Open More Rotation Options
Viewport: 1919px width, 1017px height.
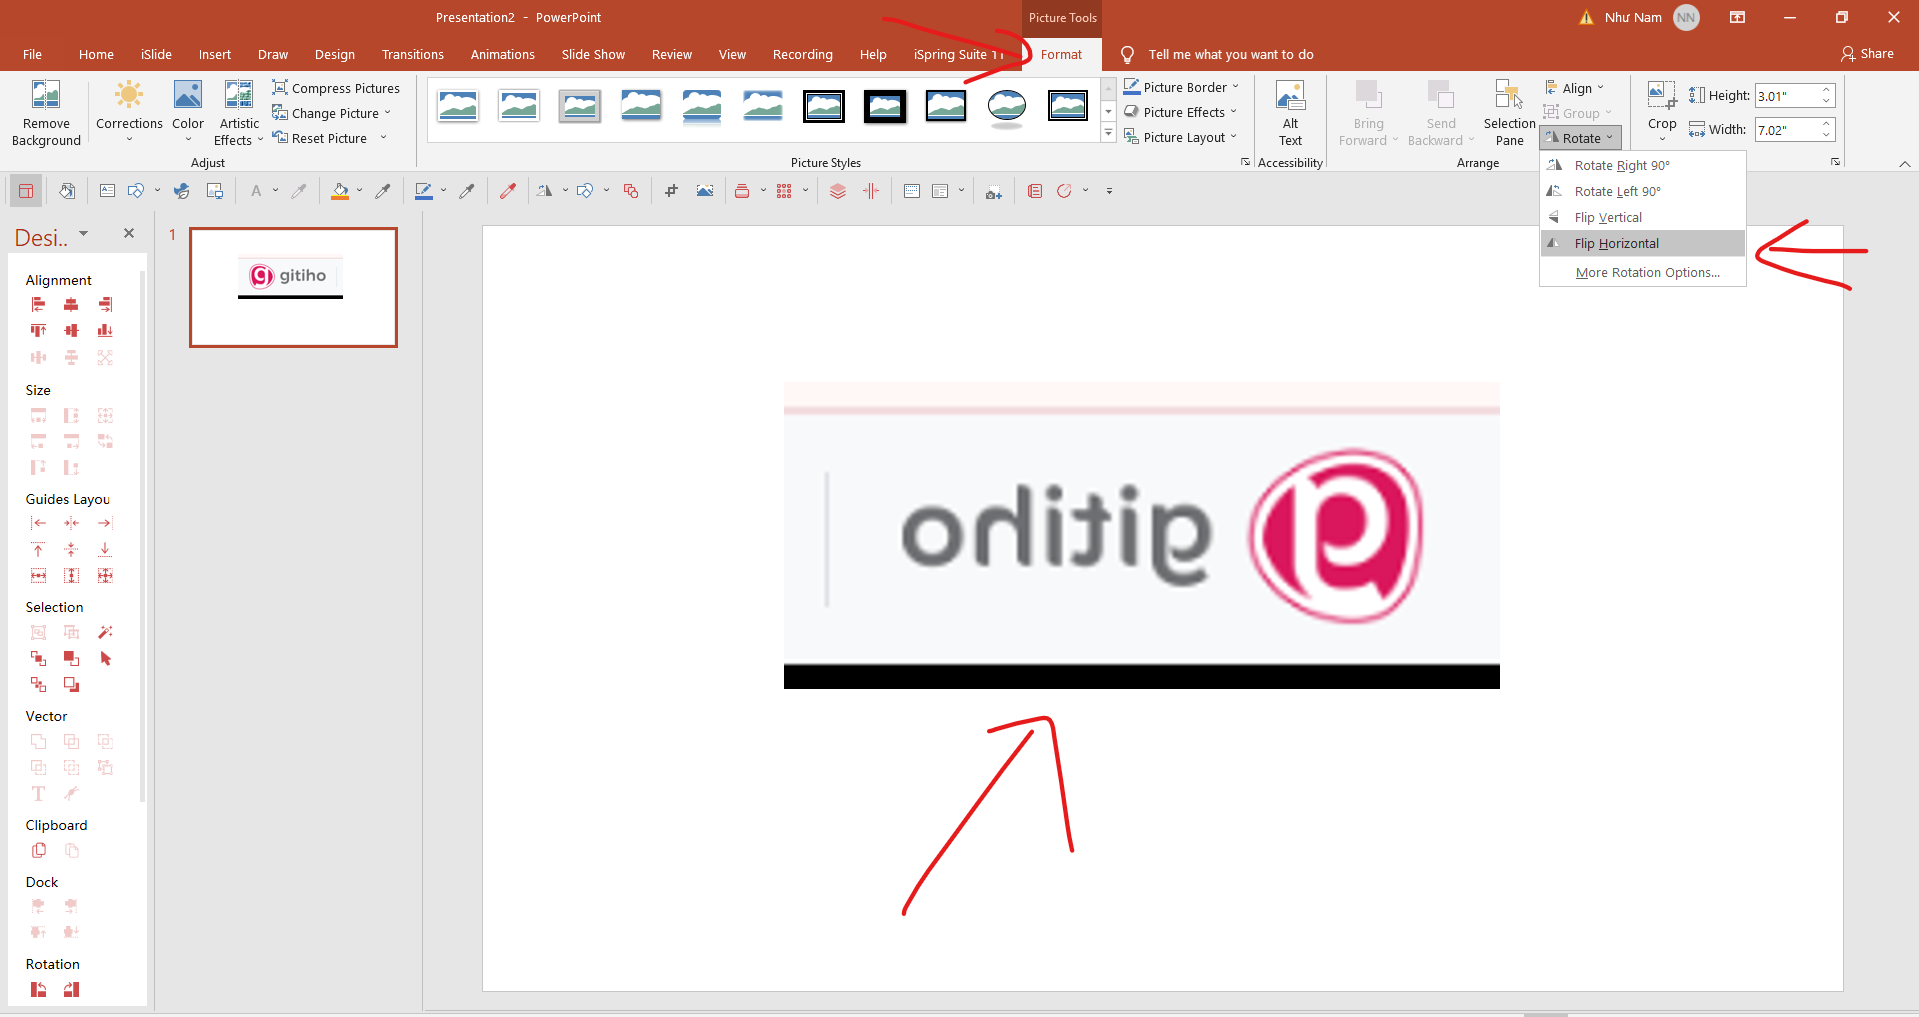[x=1643, y=272]
